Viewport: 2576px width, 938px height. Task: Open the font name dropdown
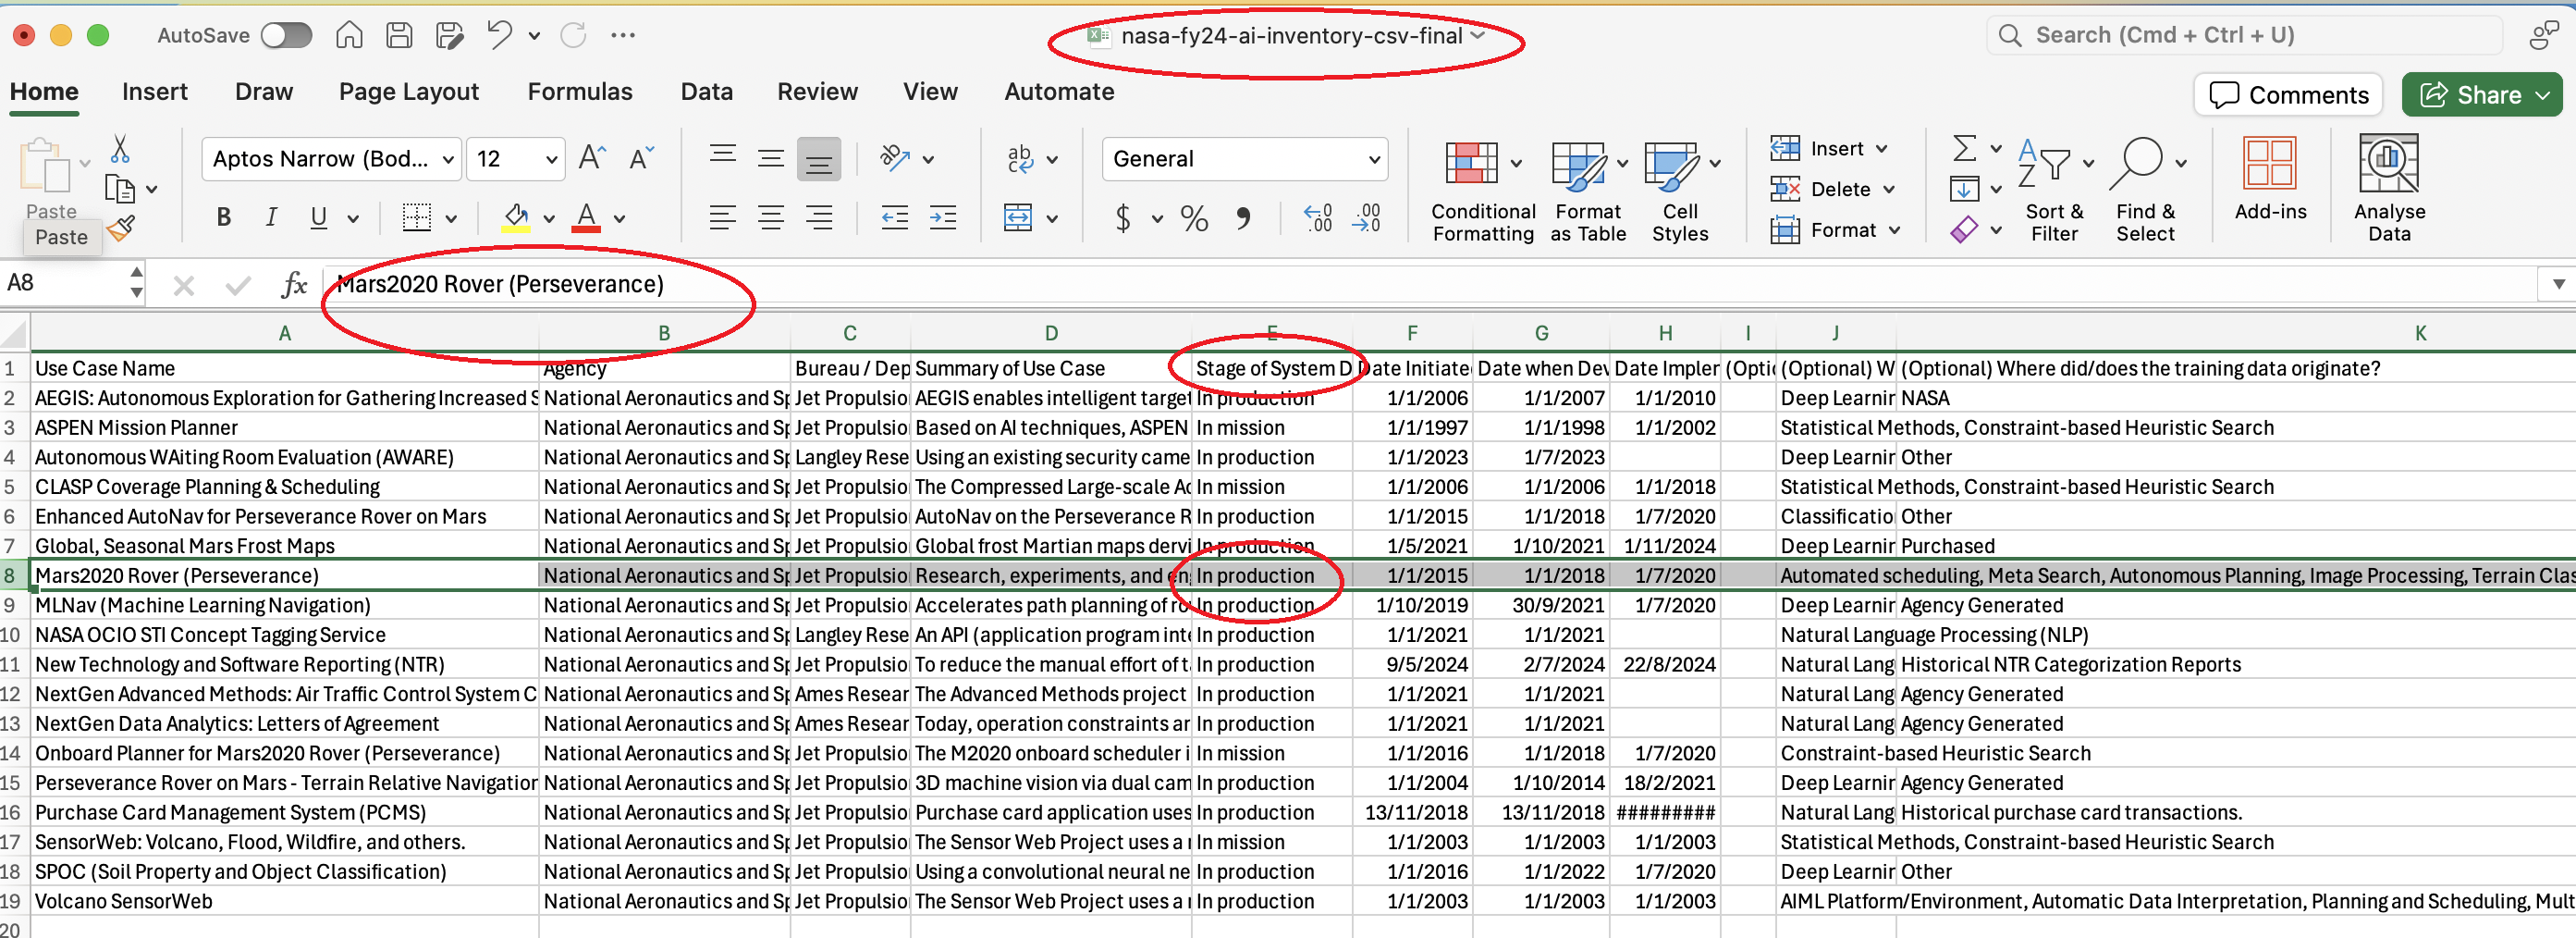[x=448, y=159]
